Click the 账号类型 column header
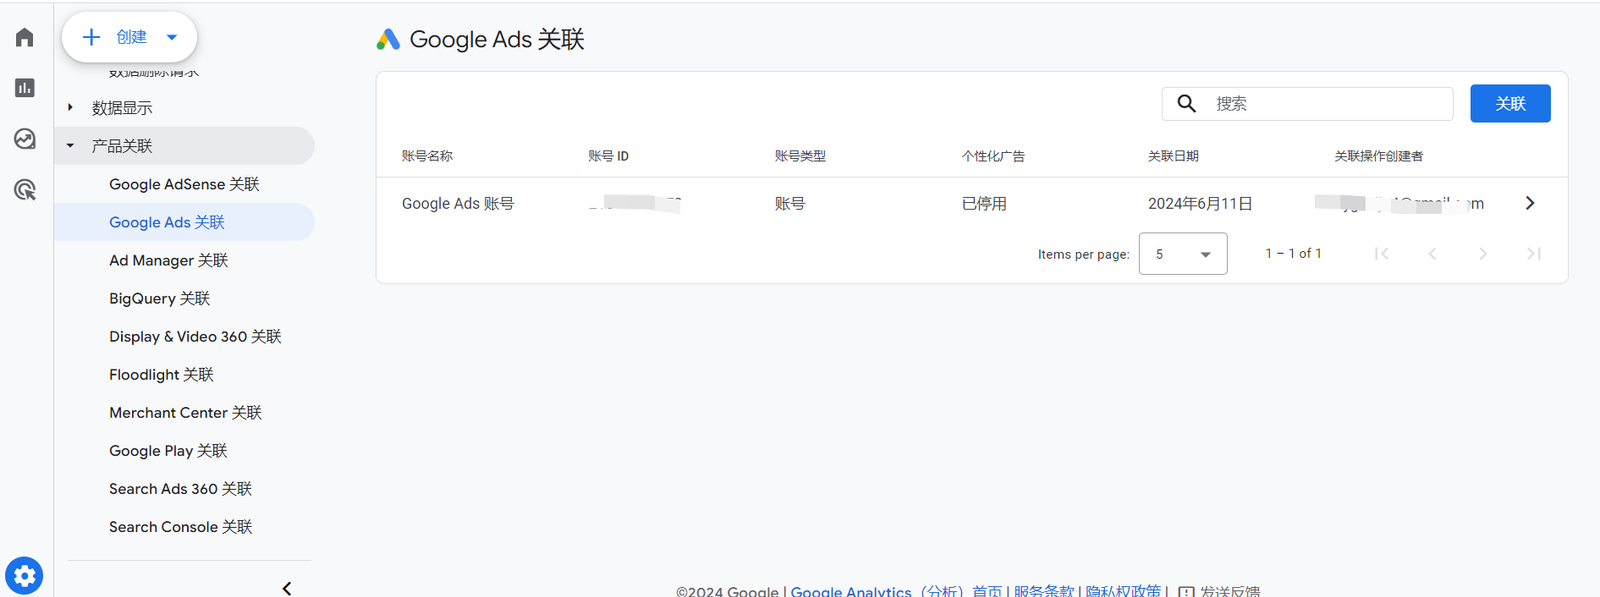 pyautogui.click(x=800, y=156)
